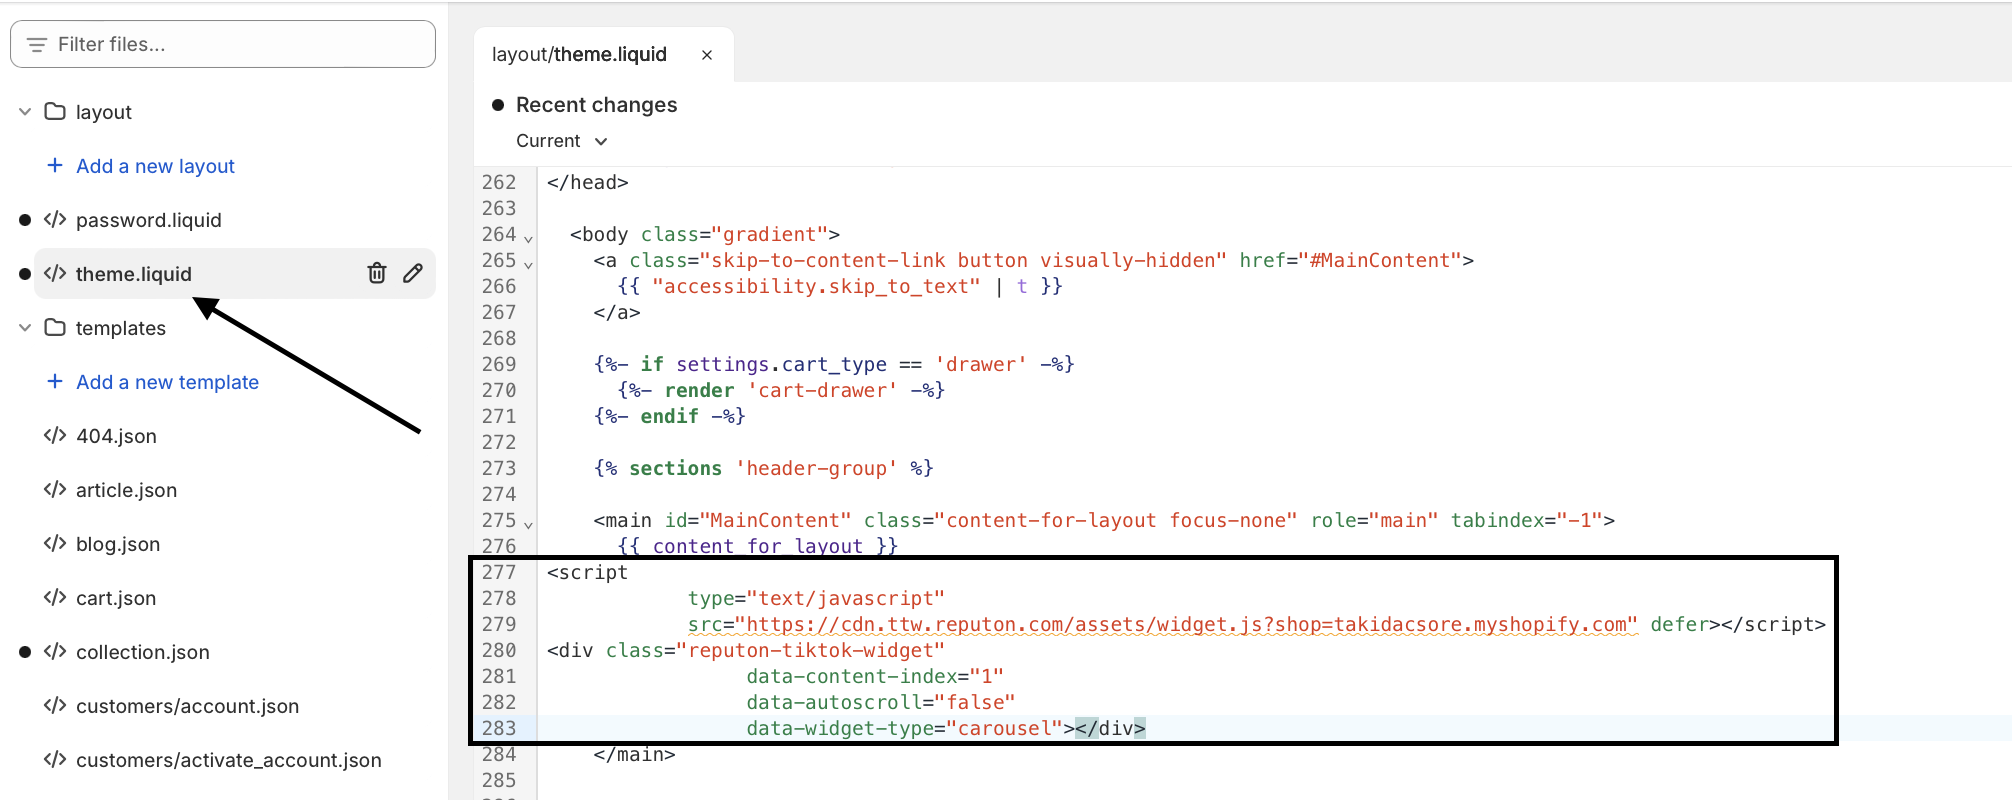The width and height of the screenshot is (2012, 800).
Task: Select customers/account.json file
Action: 187,706
